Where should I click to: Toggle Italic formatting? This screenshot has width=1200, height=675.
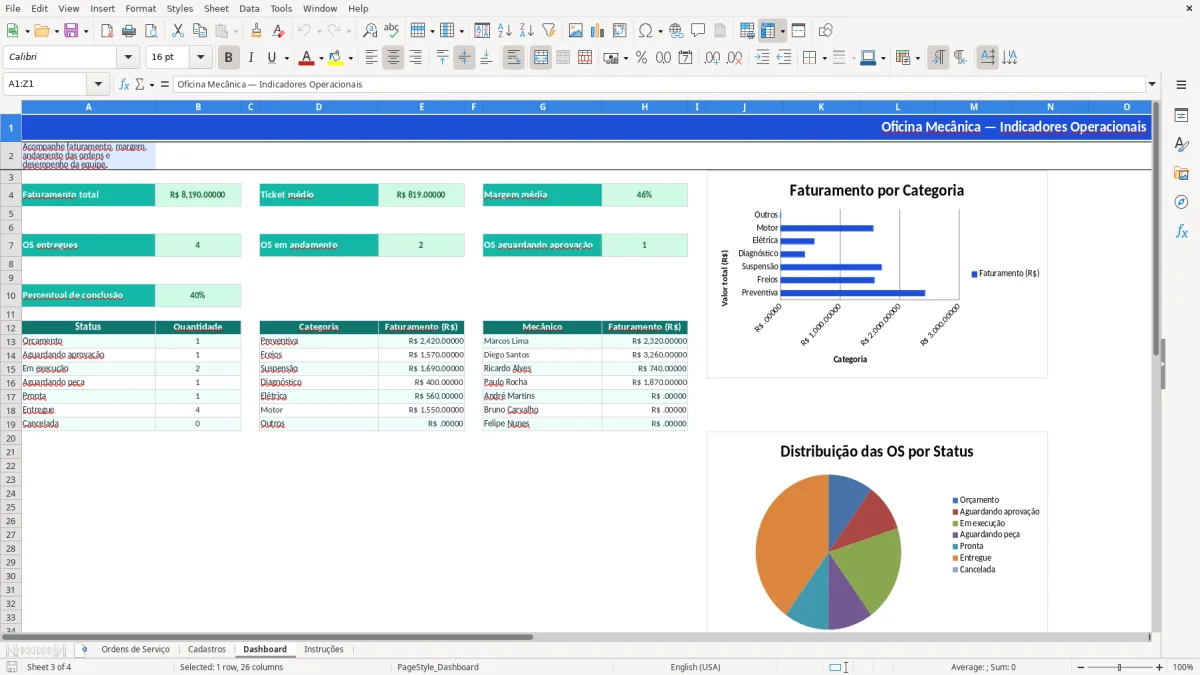click(x=251, y=58)
